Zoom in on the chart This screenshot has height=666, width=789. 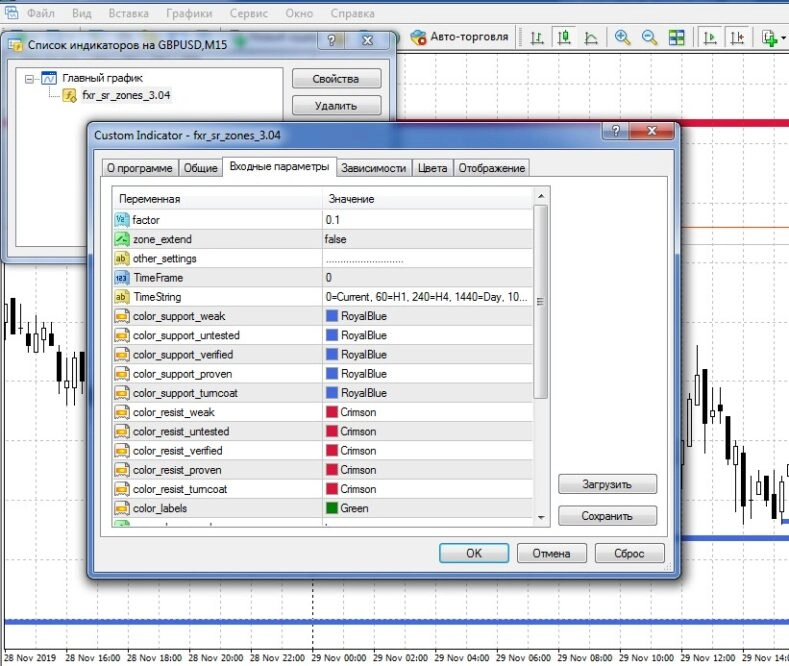point(622,38)
